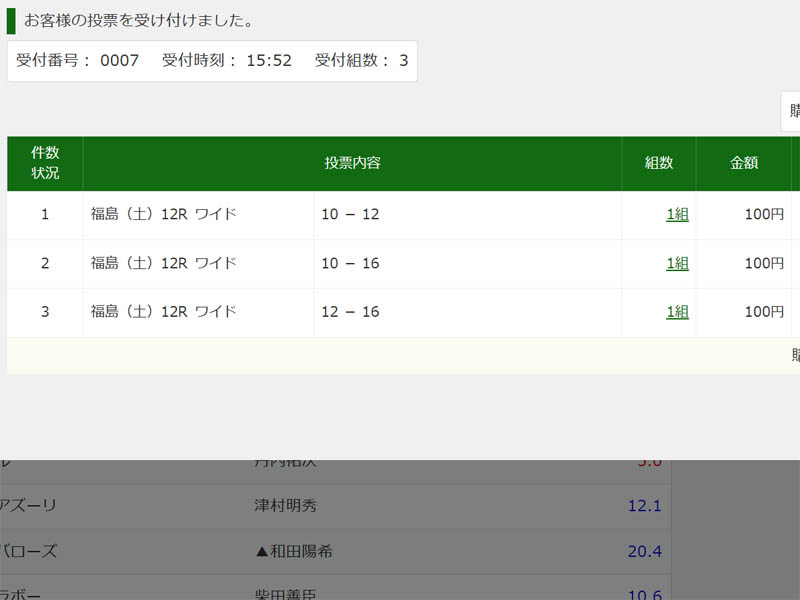Click 福島(土)12R ワイド in row 1
The width and height of the screenshot is (800, 600).
(164, 214)
